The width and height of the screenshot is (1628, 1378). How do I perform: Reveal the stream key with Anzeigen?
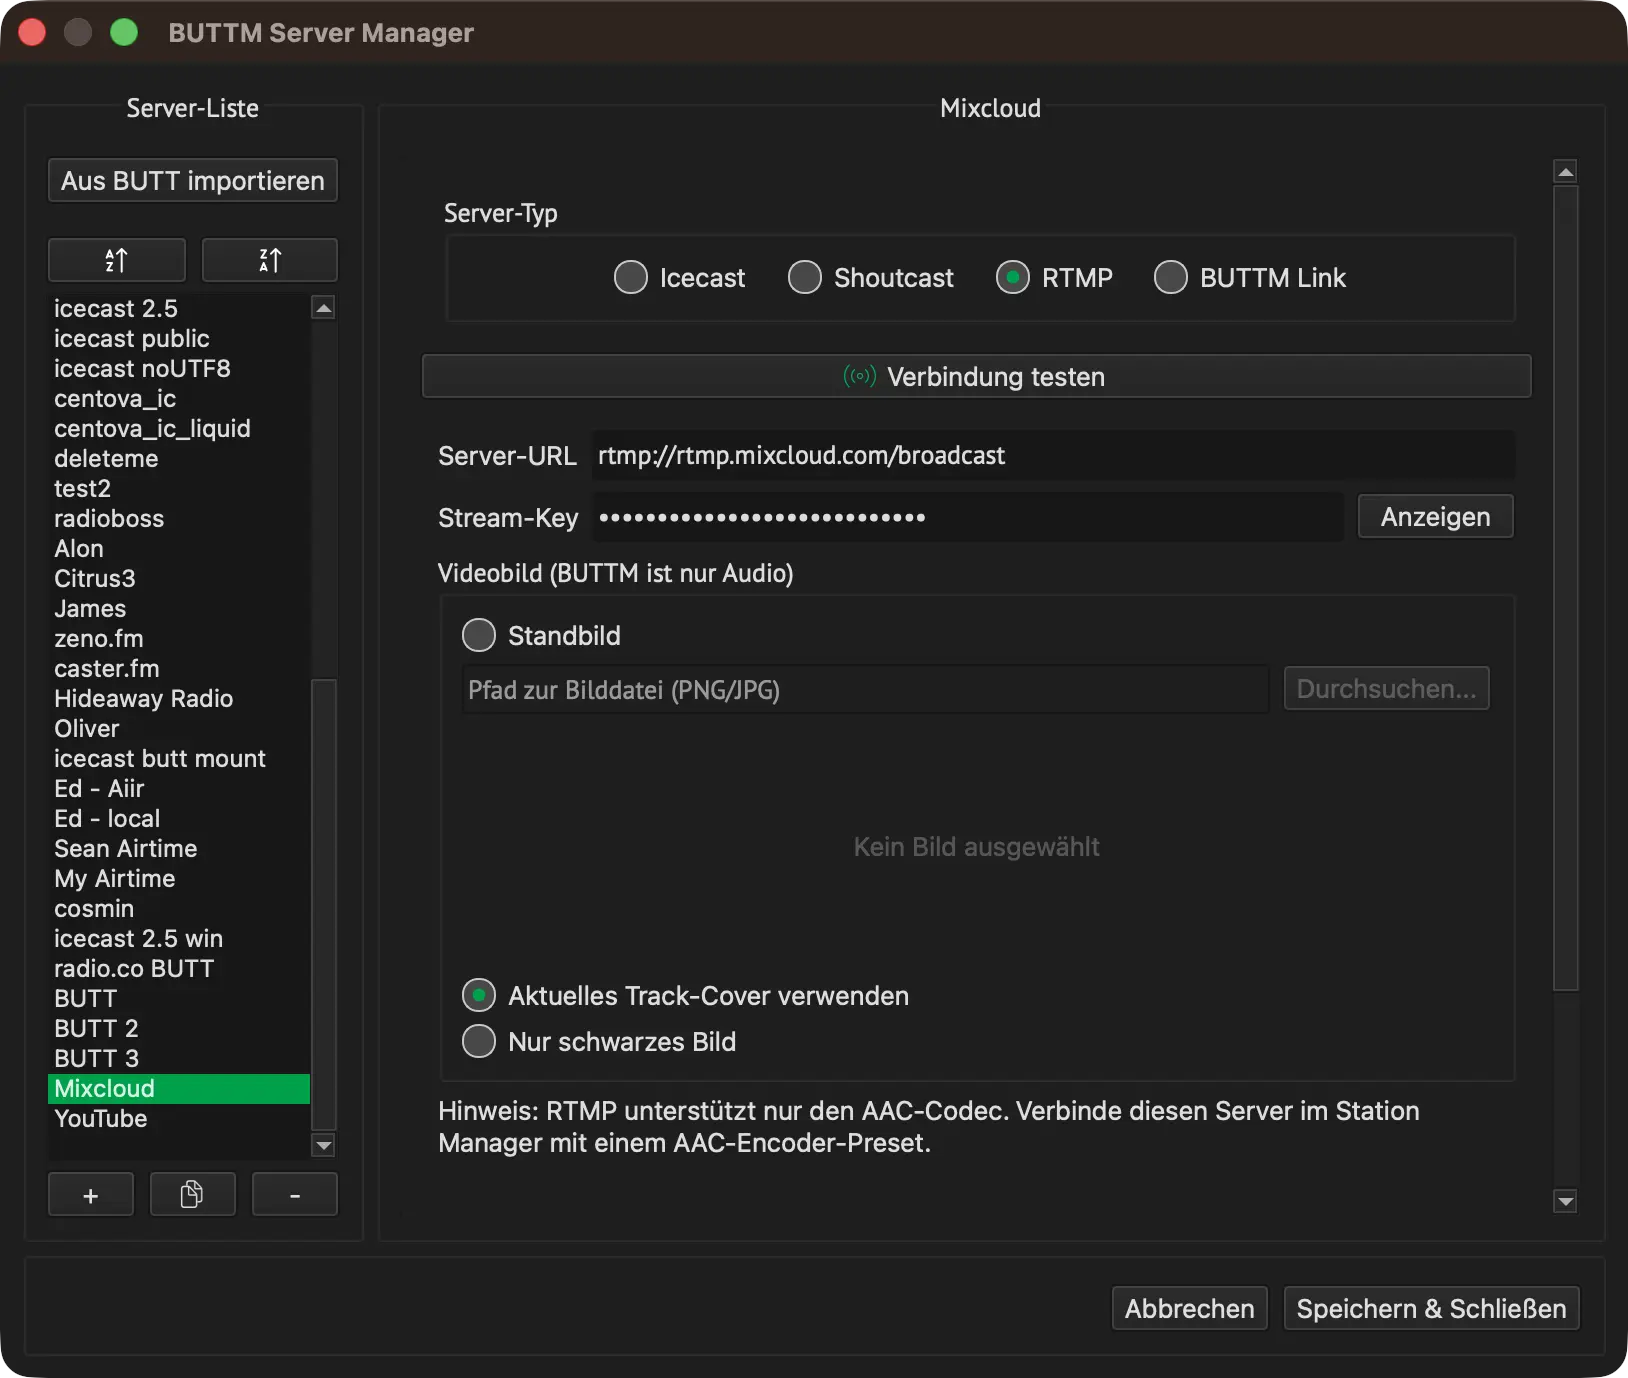click(x=1436, y=516)
